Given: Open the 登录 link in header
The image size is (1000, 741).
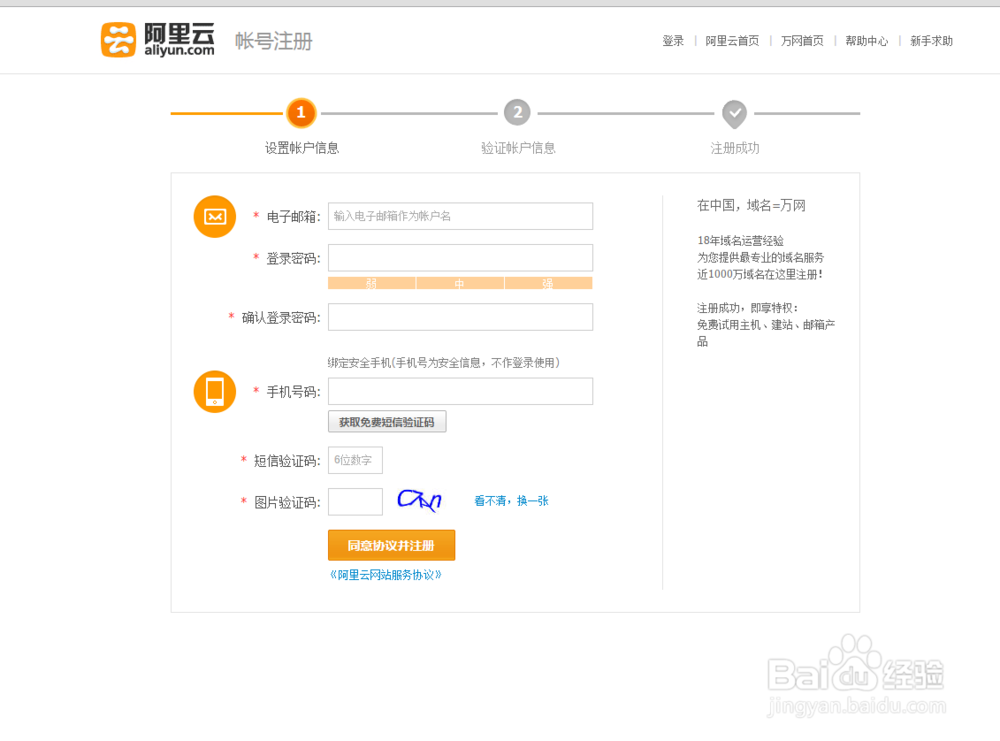Looking at the screenshot, I should point(673,41).
